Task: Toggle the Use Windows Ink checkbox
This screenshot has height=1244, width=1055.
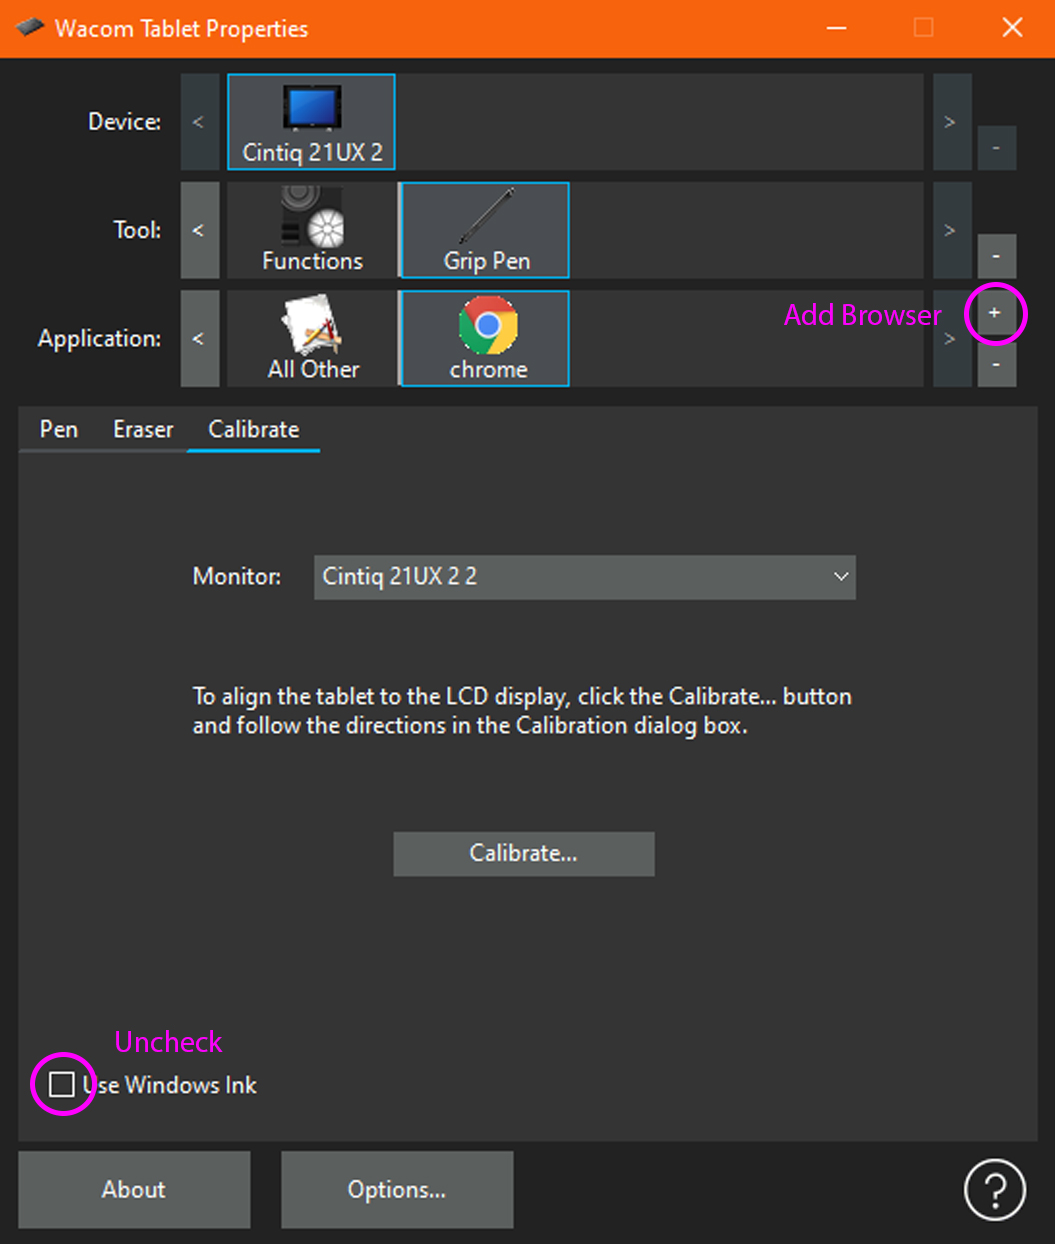Action: click(62, 1084)
